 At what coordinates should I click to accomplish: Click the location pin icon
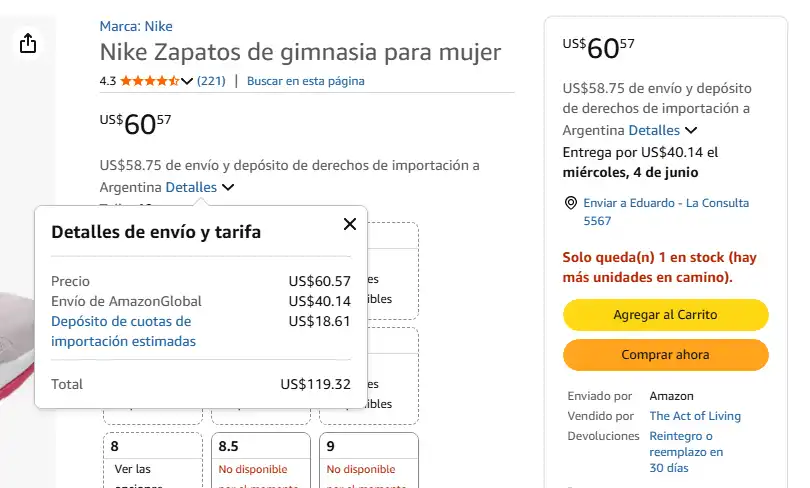pyautogui.click(x=571, y=203)
